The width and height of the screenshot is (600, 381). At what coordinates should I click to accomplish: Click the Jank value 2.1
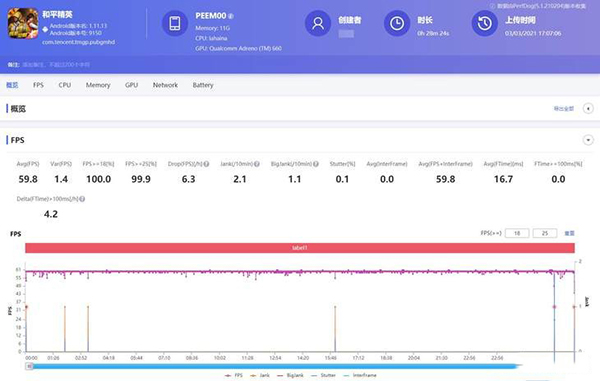tap(240, 179)
